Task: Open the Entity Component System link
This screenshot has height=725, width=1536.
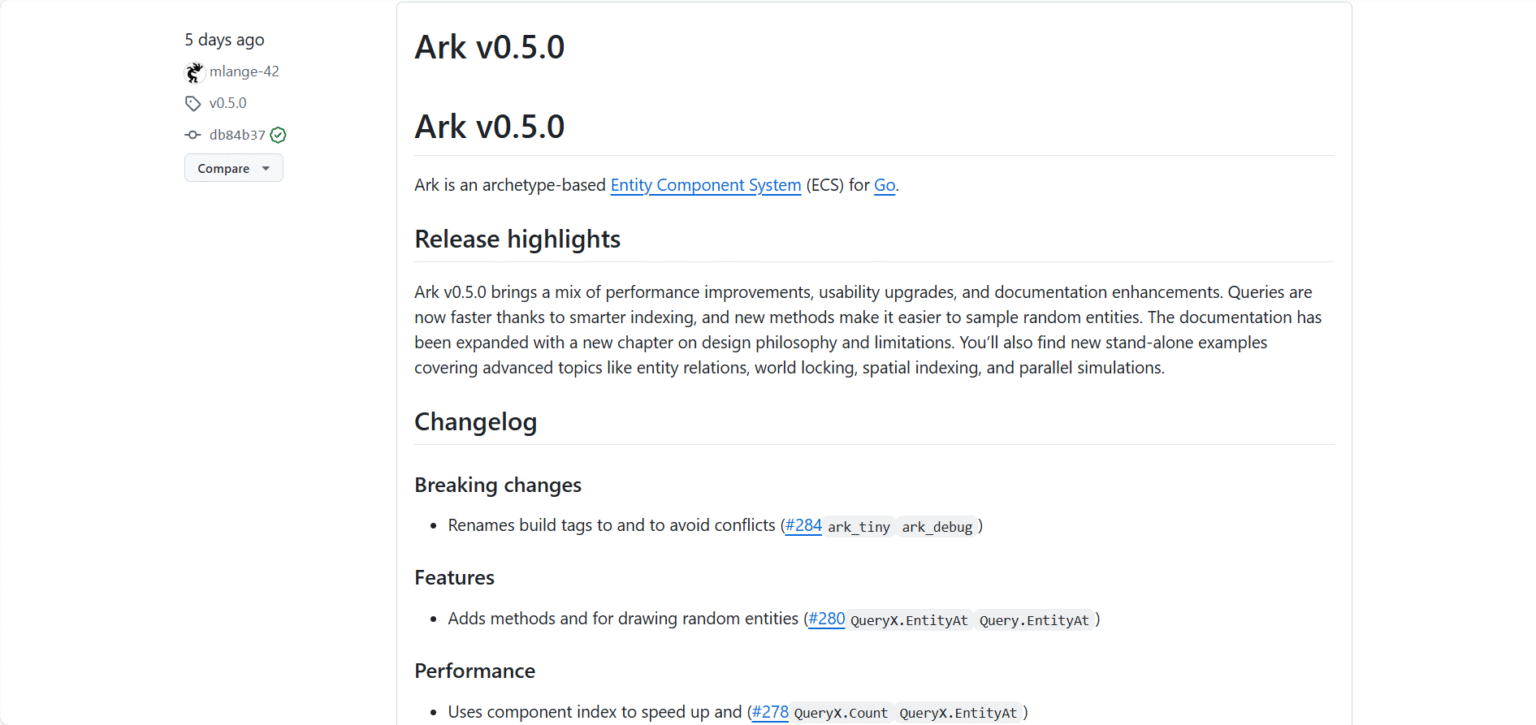Action: (704, 185)
